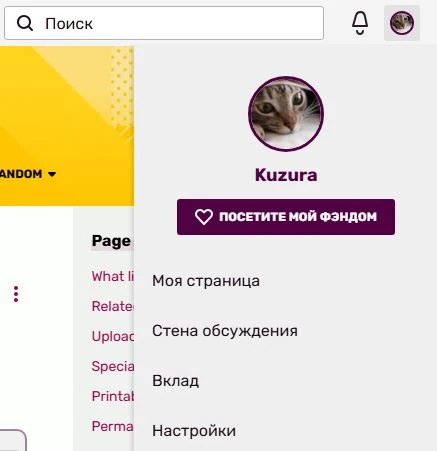
Task: Click the Permanent link item
Action: 113,426
